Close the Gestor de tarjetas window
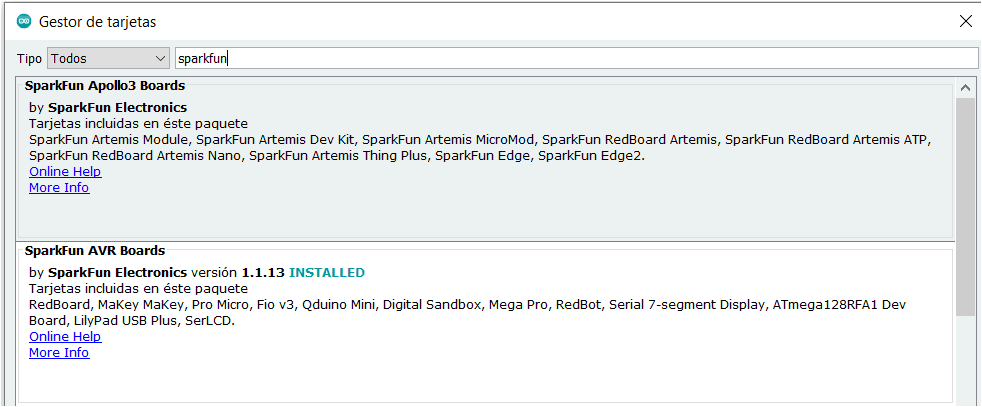Screen dimensions: 982x407 965,21
